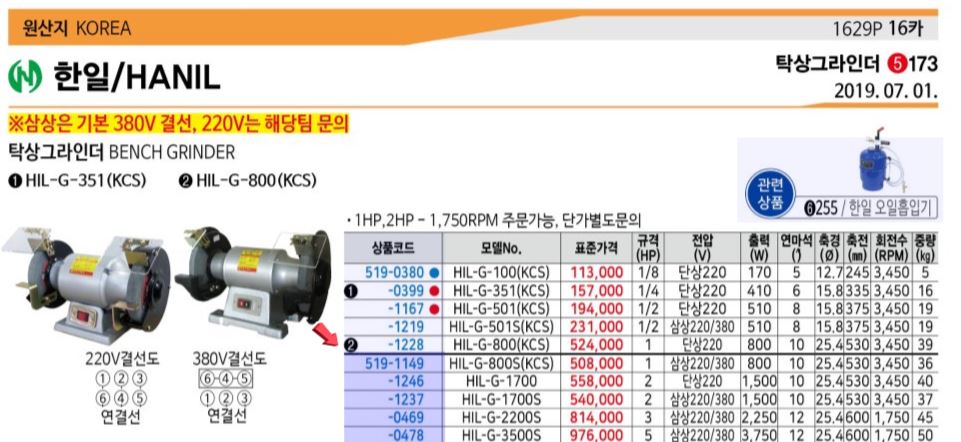Click the 전압(V) column header
961x442 pixels.
coord(701,248)
